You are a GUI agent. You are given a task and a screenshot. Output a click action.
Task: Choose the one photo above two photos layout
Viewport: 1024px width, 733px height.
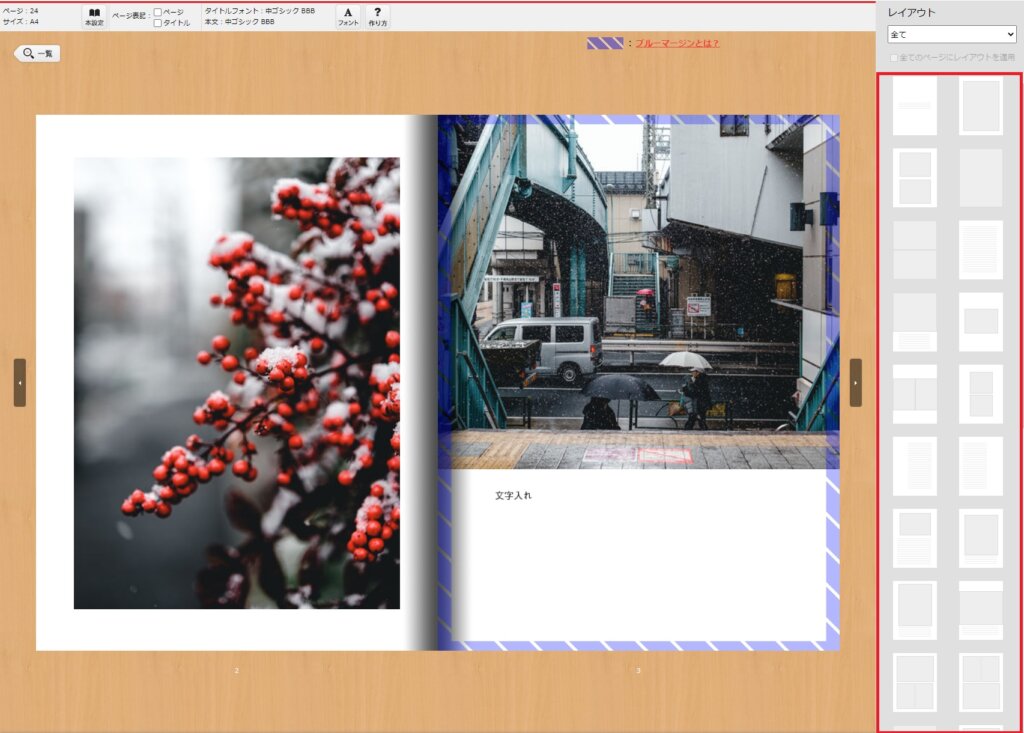click(x=914, y=683)
